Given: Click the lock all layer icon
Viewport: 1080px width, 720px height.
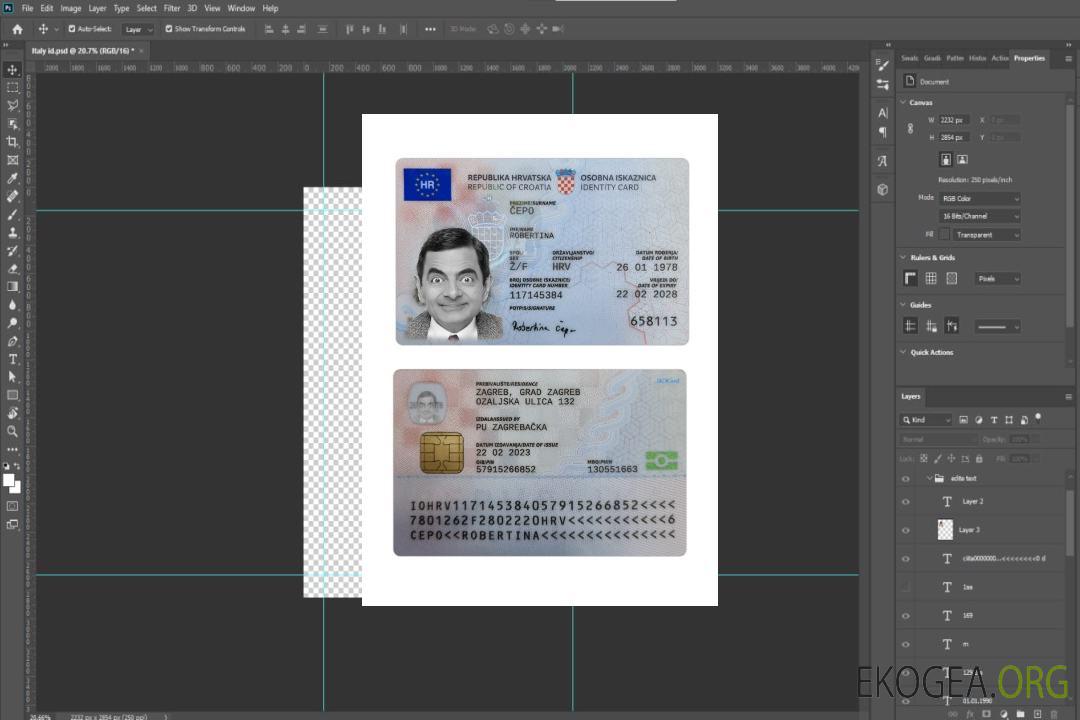Looking at the screenshot, I should pos(979,459).
